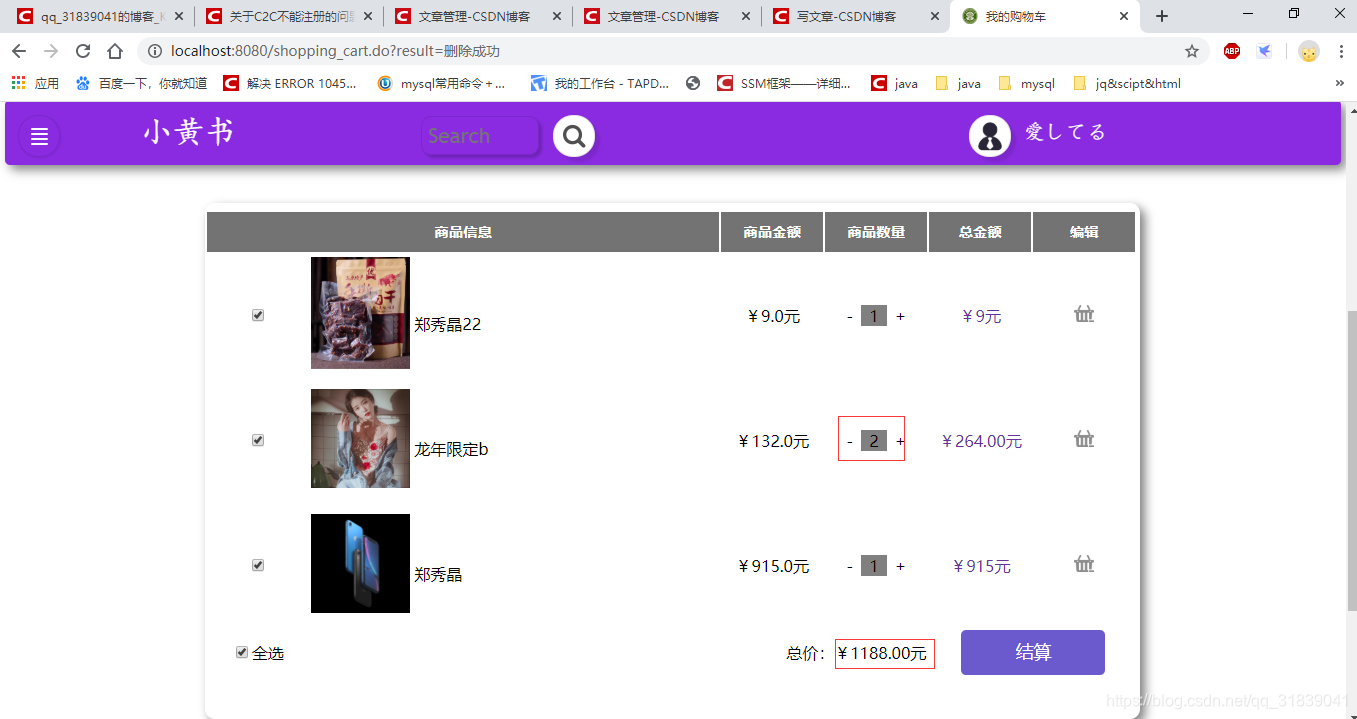Uncheck the 龙年限定b item checkbox
The height and width of the screenshot is (719, 1357).
[258, 440]
